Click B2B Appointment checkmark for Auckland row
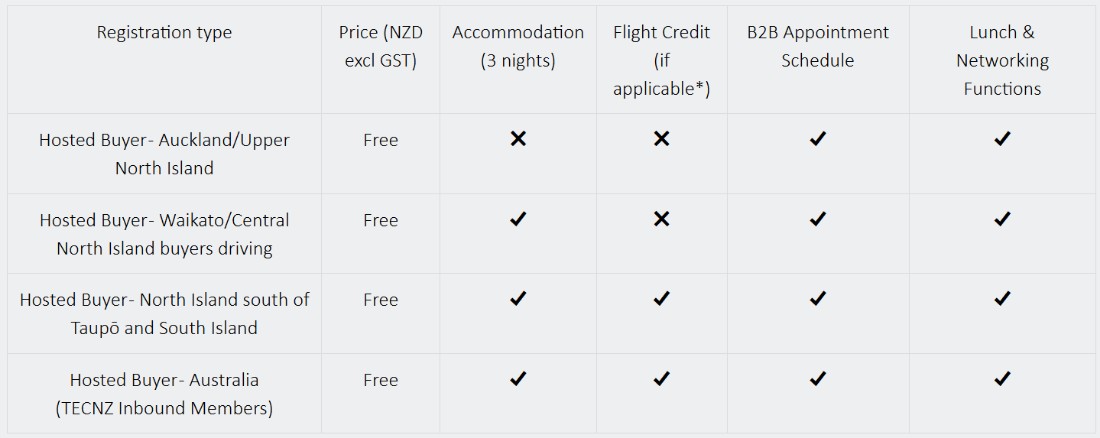 click(x=817, y=139)
